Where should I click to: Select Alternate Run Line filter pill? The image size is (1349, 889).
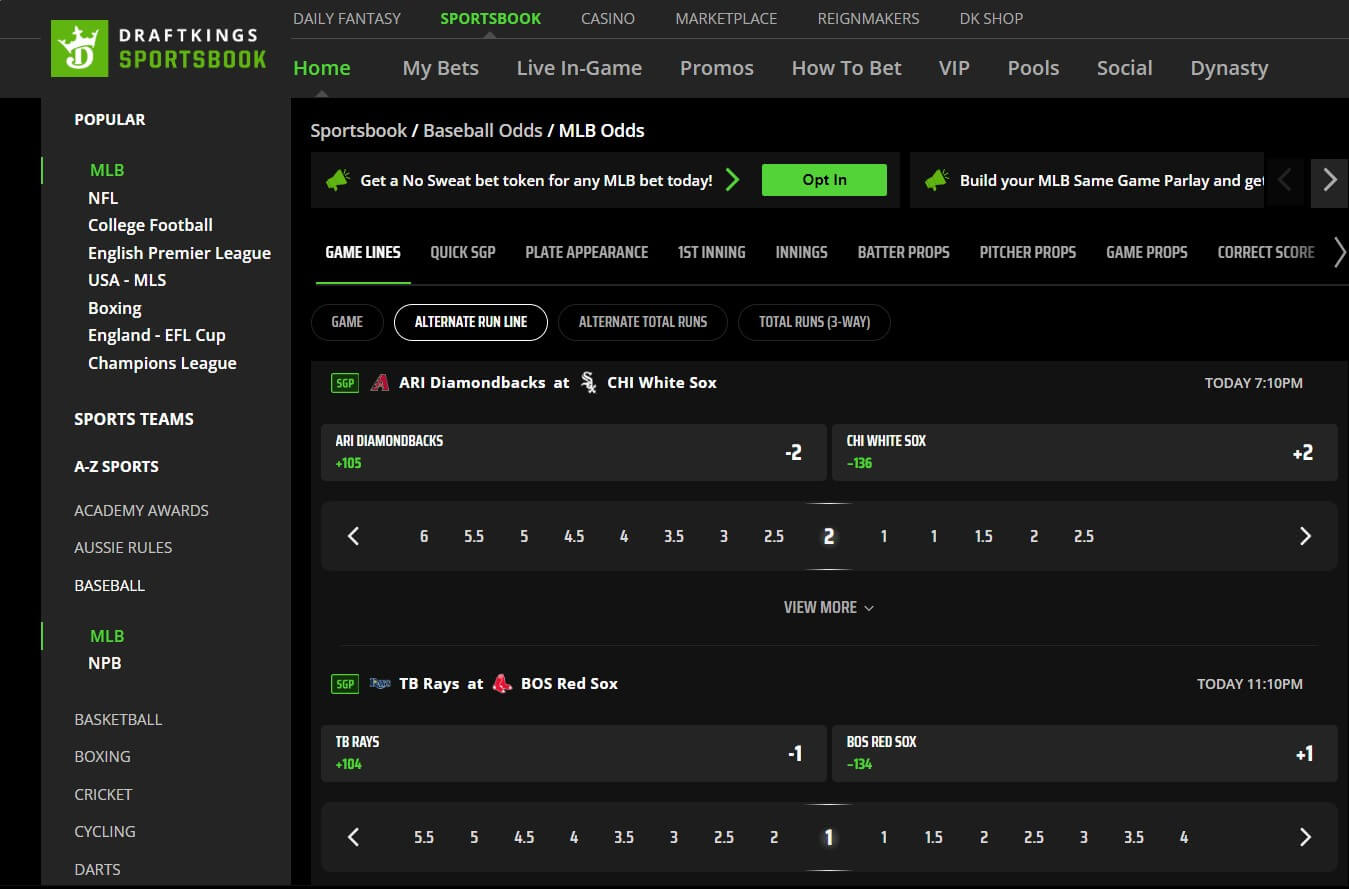pyautogui.click(x=471, y=322)
